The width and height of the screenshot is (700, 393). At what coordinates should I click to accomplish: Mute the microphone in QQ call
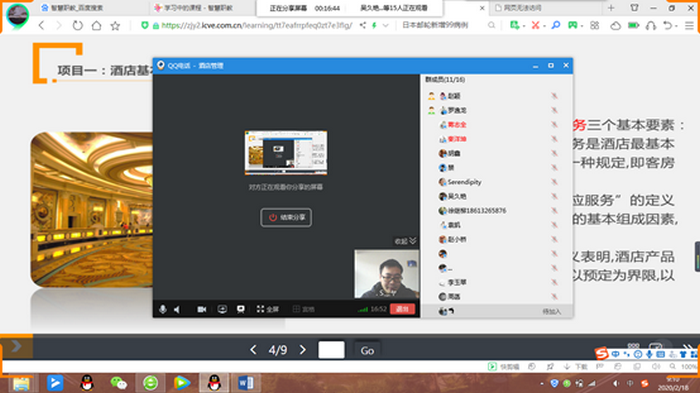coord(163,309)
